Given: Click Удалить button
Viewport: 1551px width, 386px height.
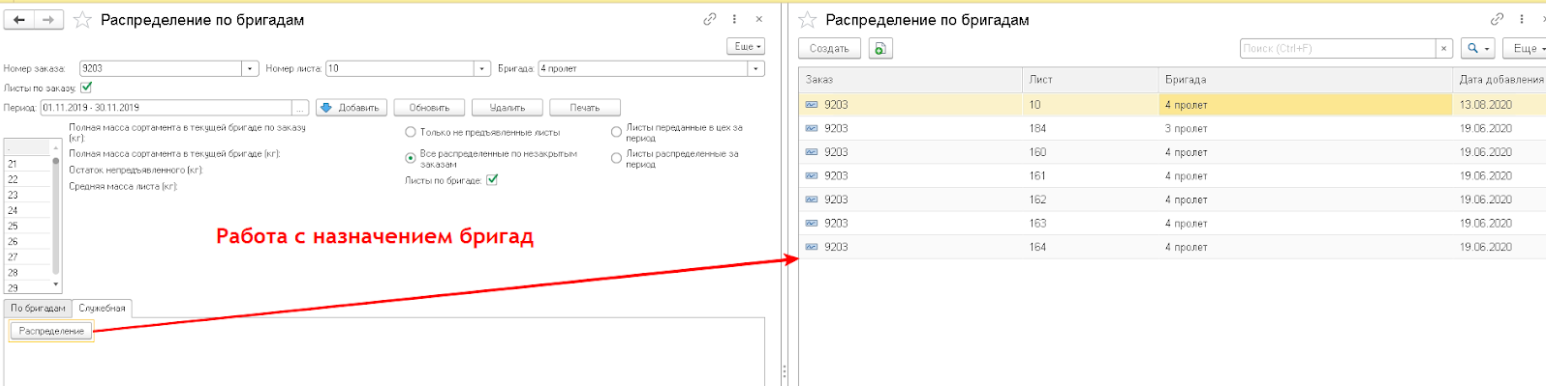Looking at the screenshot, I should [x=507, y=107].
